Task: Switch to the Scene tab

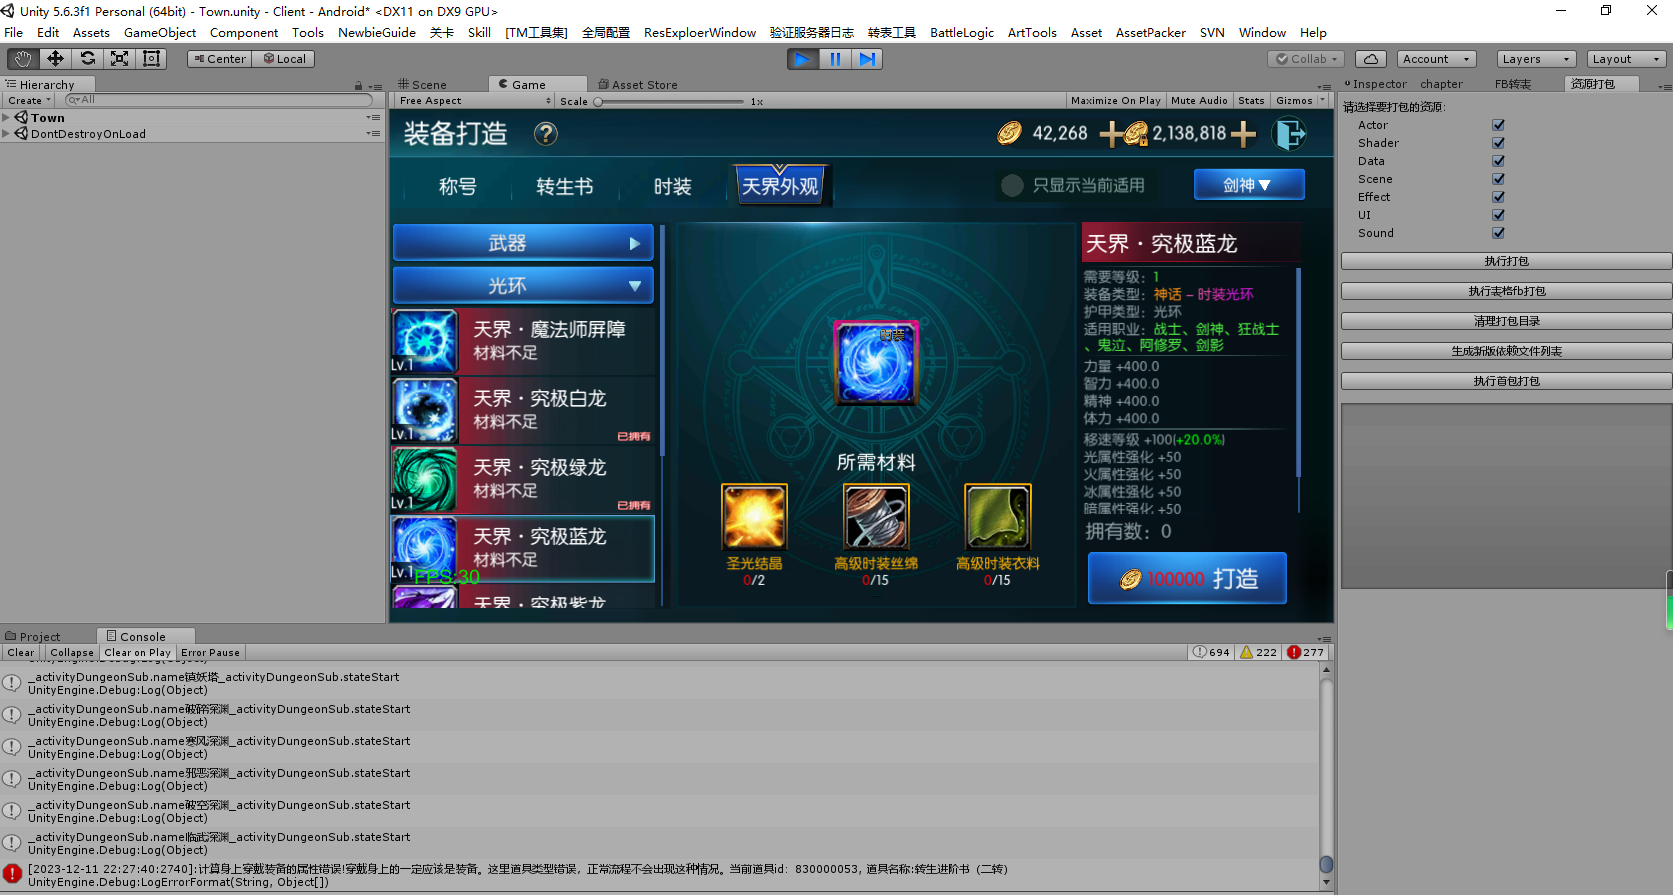Action: click(x=423, y=85)
